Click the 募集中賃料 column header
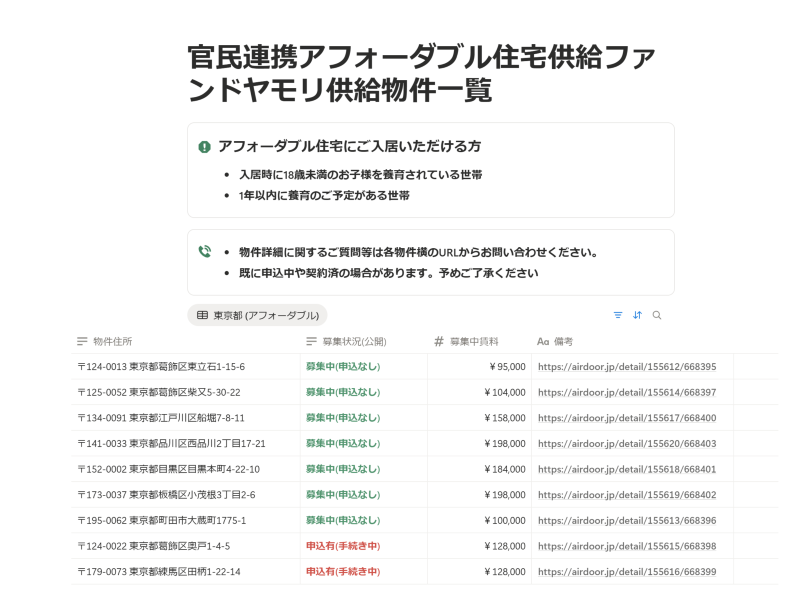Viewport: 800px width, 600px height. (480, 341)
